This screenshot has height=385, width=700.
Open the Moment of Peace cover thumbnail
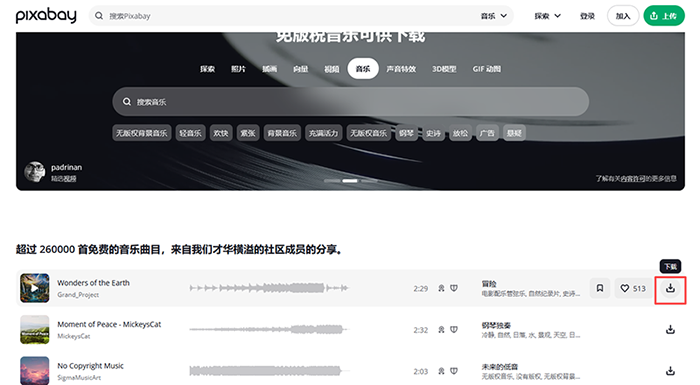click(x=35, y=330)
